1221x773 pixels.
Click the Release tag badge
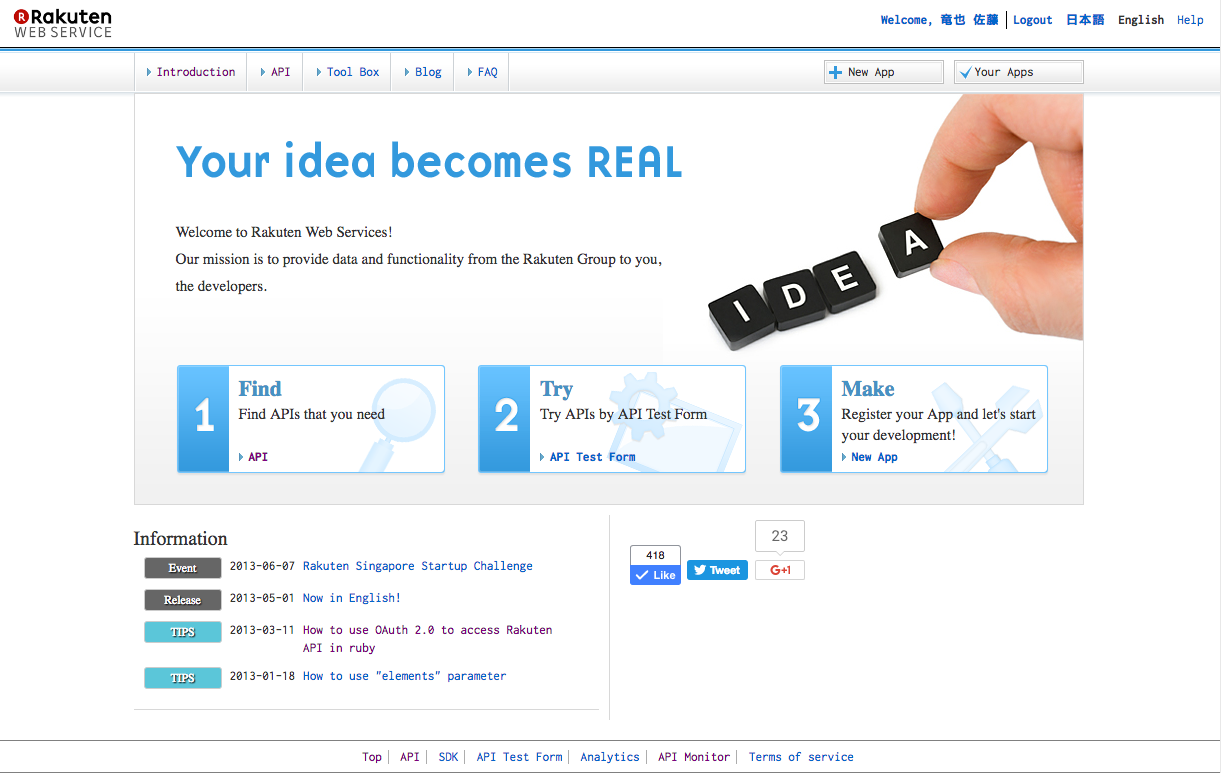[183, 600]
